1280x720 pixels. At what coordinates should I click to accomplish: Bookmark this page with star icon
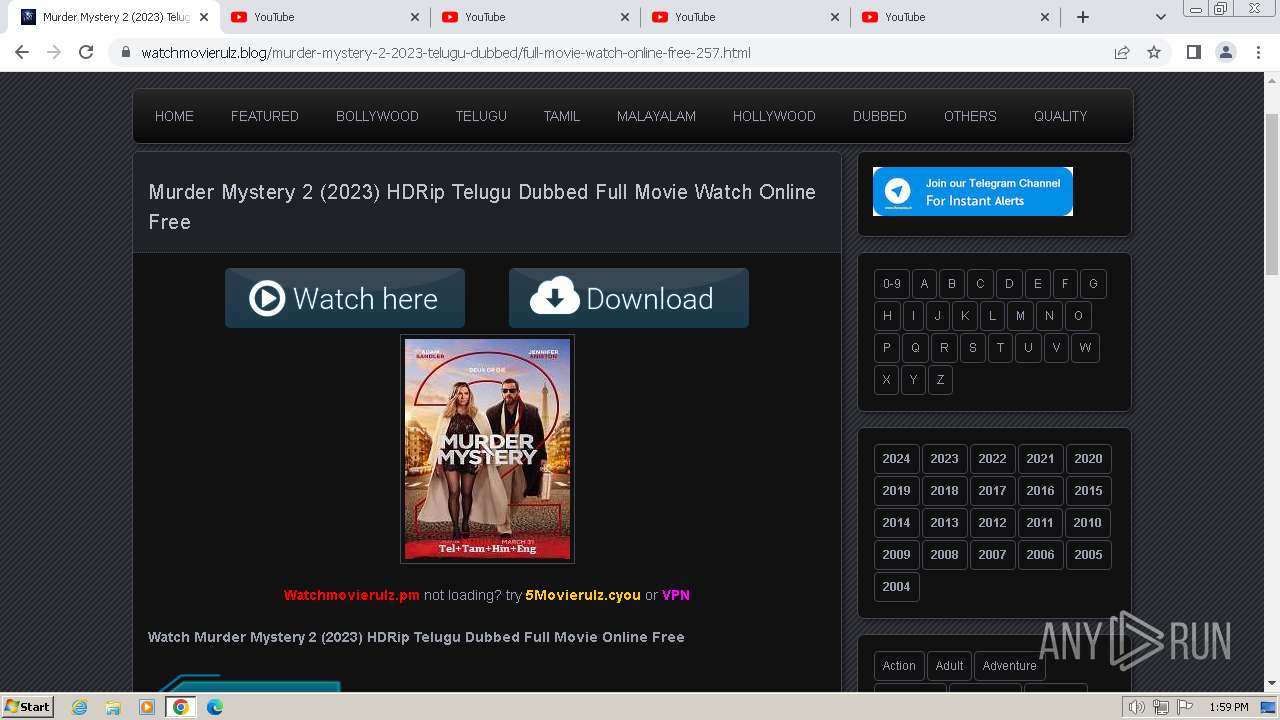click(x=1154, y=52)
